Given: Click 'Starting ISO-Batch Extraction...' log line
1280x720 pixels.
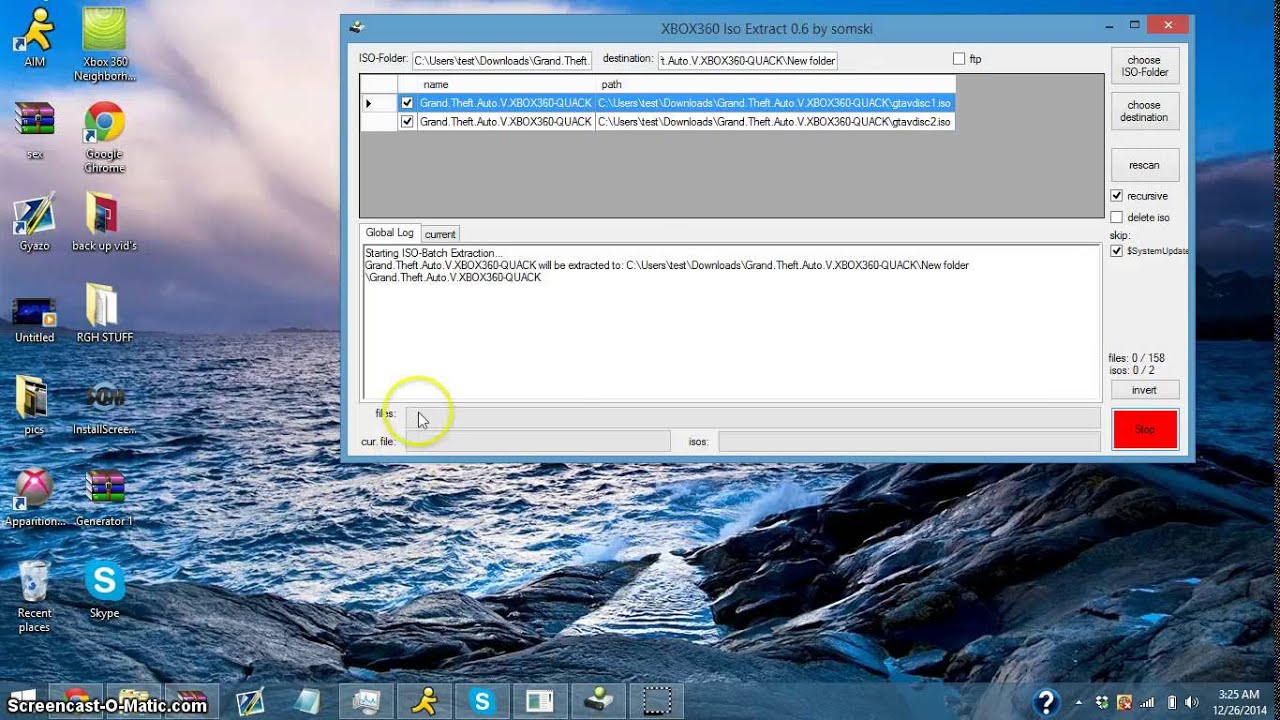Looking at the screenshot, I should coord(434,254).
